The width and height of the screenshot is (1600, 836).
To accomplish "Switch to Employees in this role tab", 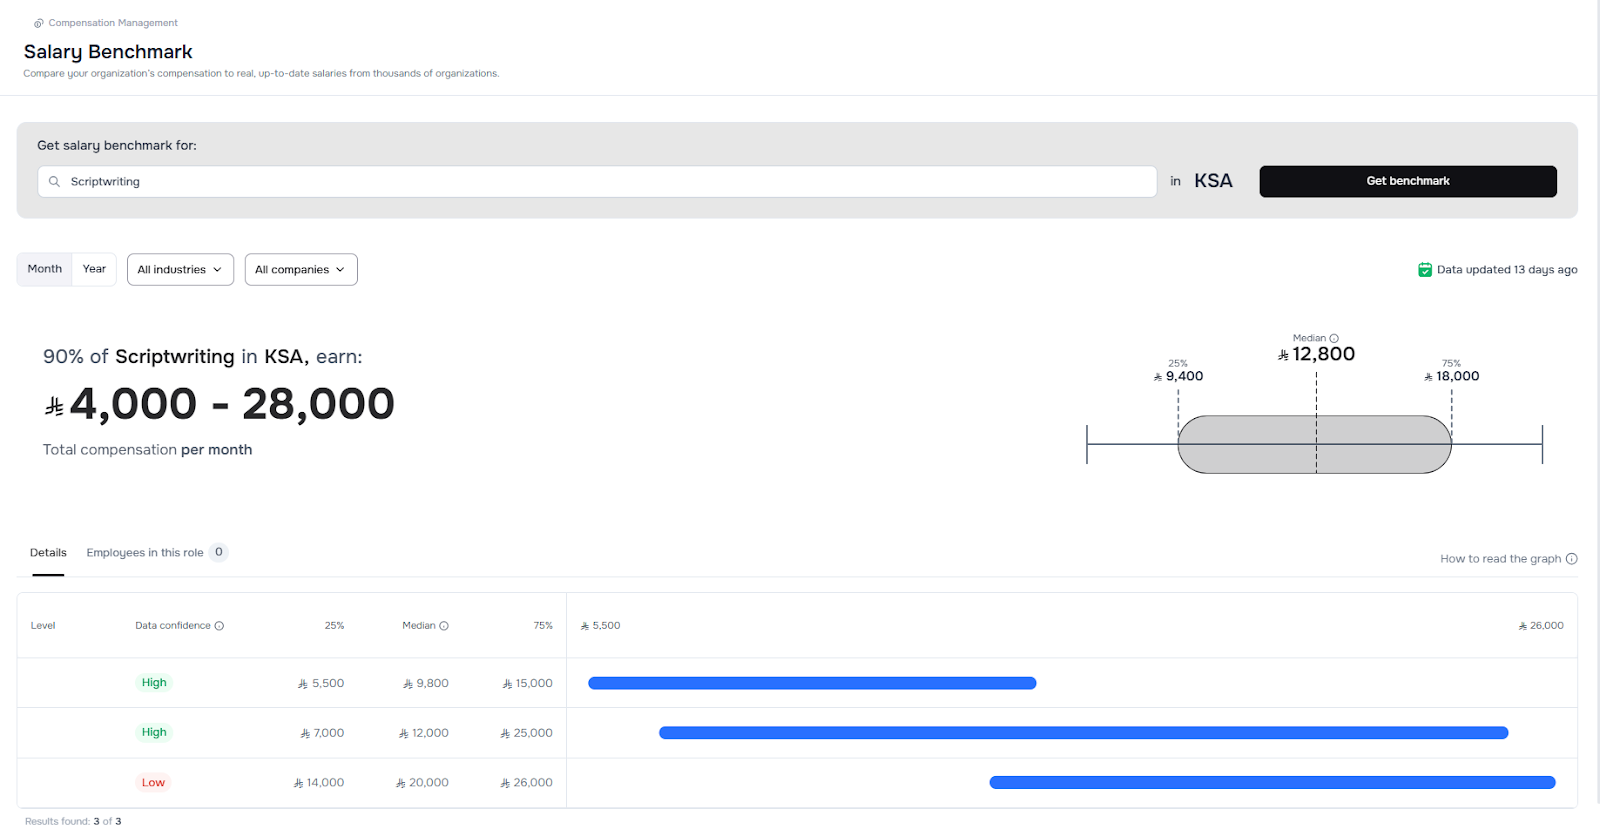I will point(145,553).
